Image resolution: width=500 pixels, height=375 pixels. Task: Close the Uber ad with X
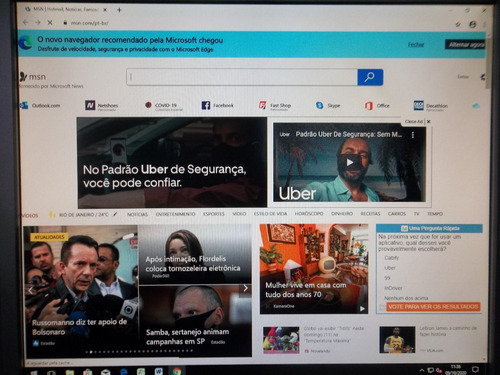pyautogui.click(x=429, y=122)
